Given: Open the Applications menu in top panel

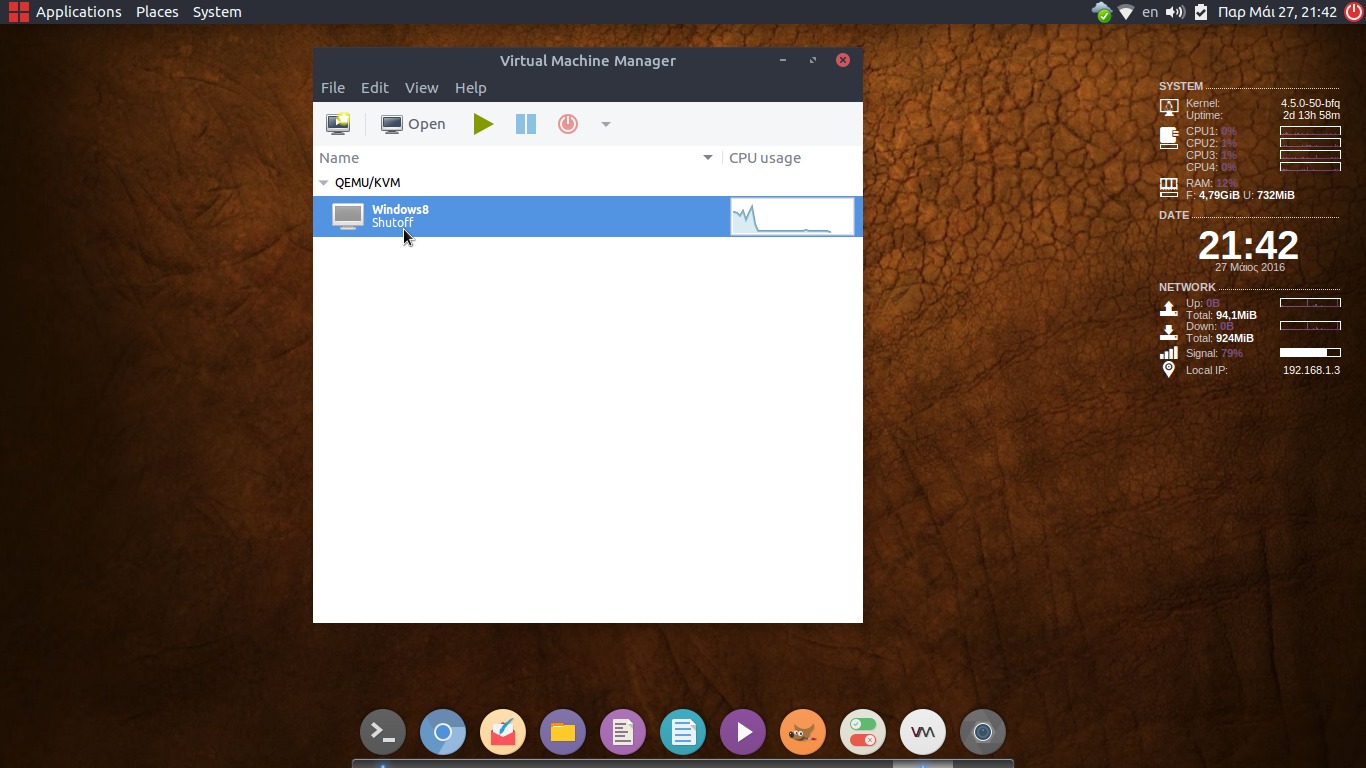Looking at the screenshot, I should tap(66, 12).
